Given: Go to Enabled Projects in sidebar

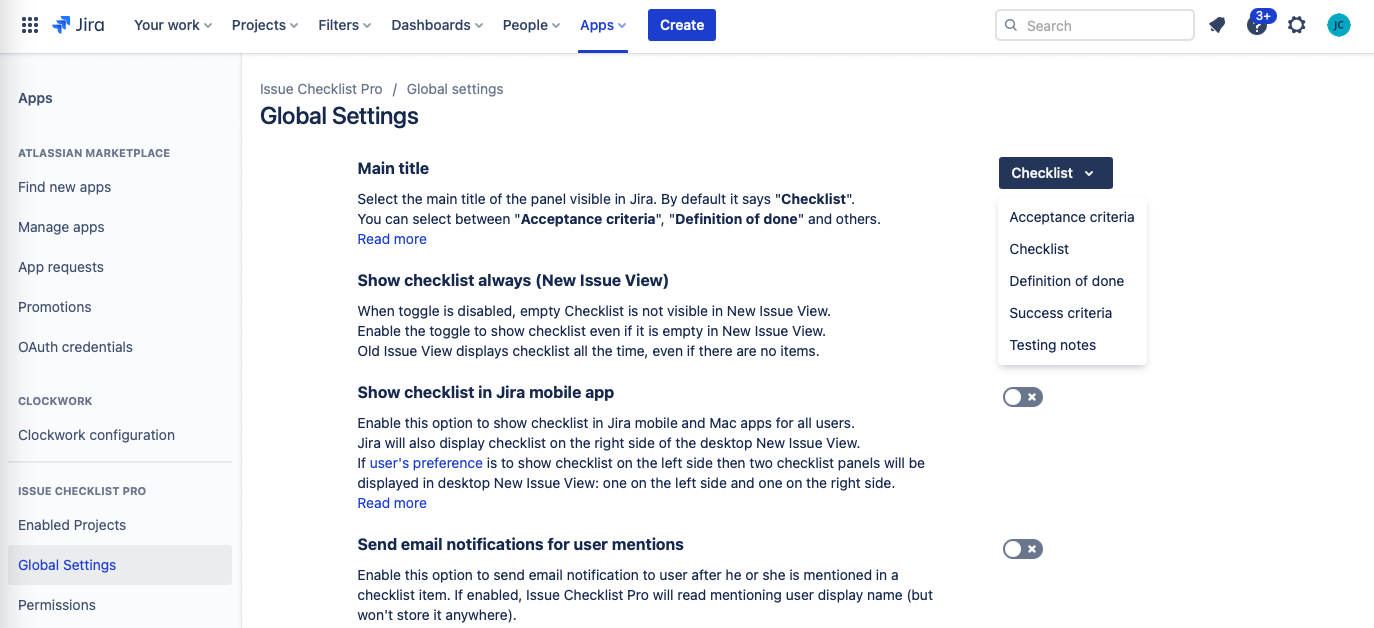Looking at the screenshot, I should point(72,525).
